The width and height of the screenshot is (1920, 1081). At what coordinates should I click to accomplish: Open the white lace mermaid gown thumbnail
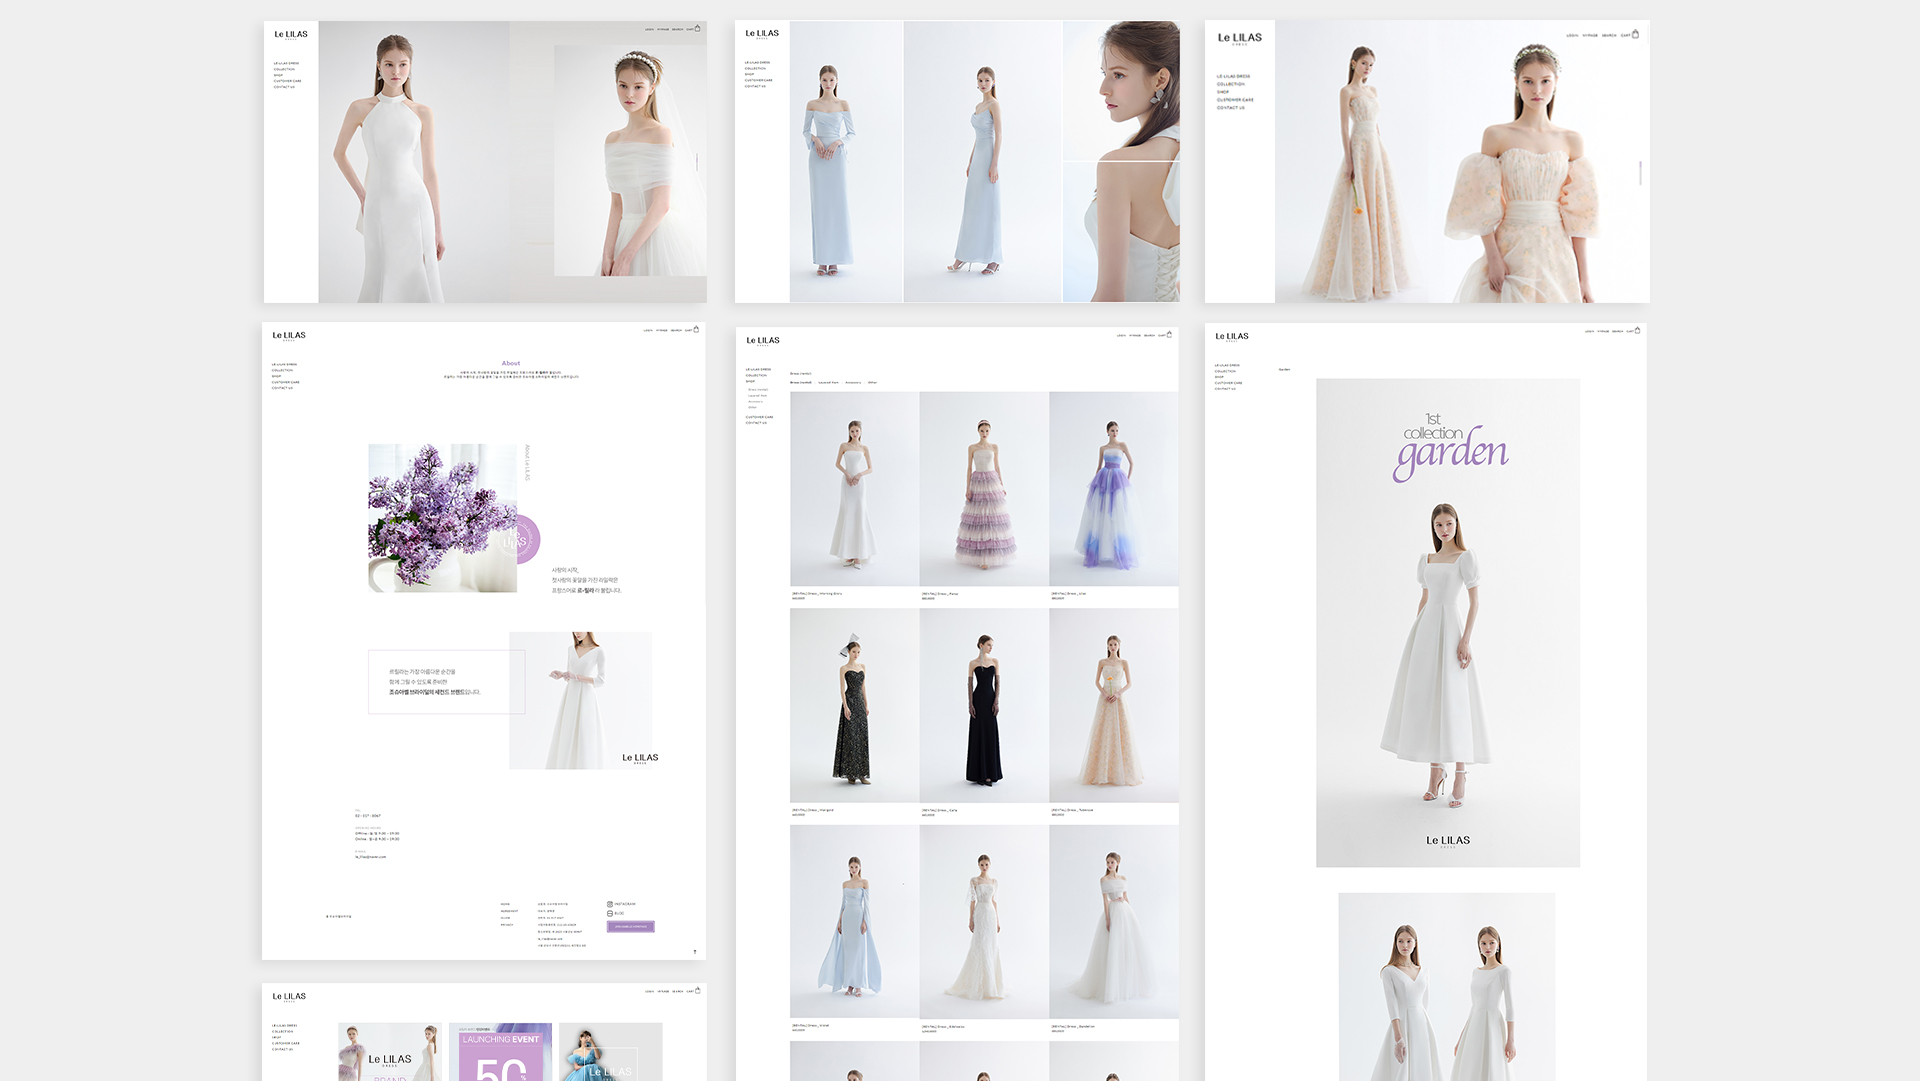pyautogui.click(x=984, y=921)
